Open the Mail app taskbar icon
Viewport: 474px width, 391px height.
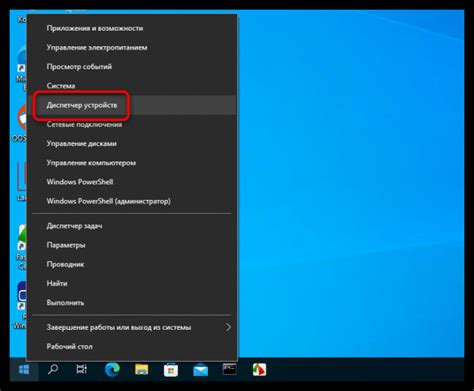(200, 370)
